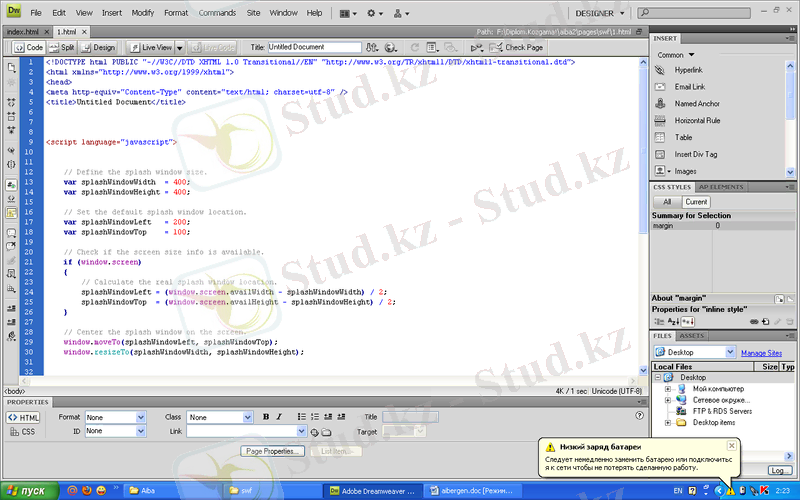The image size is (800, 500).
Task: Click the File Management toolbar icon
Action: point(372,47)
